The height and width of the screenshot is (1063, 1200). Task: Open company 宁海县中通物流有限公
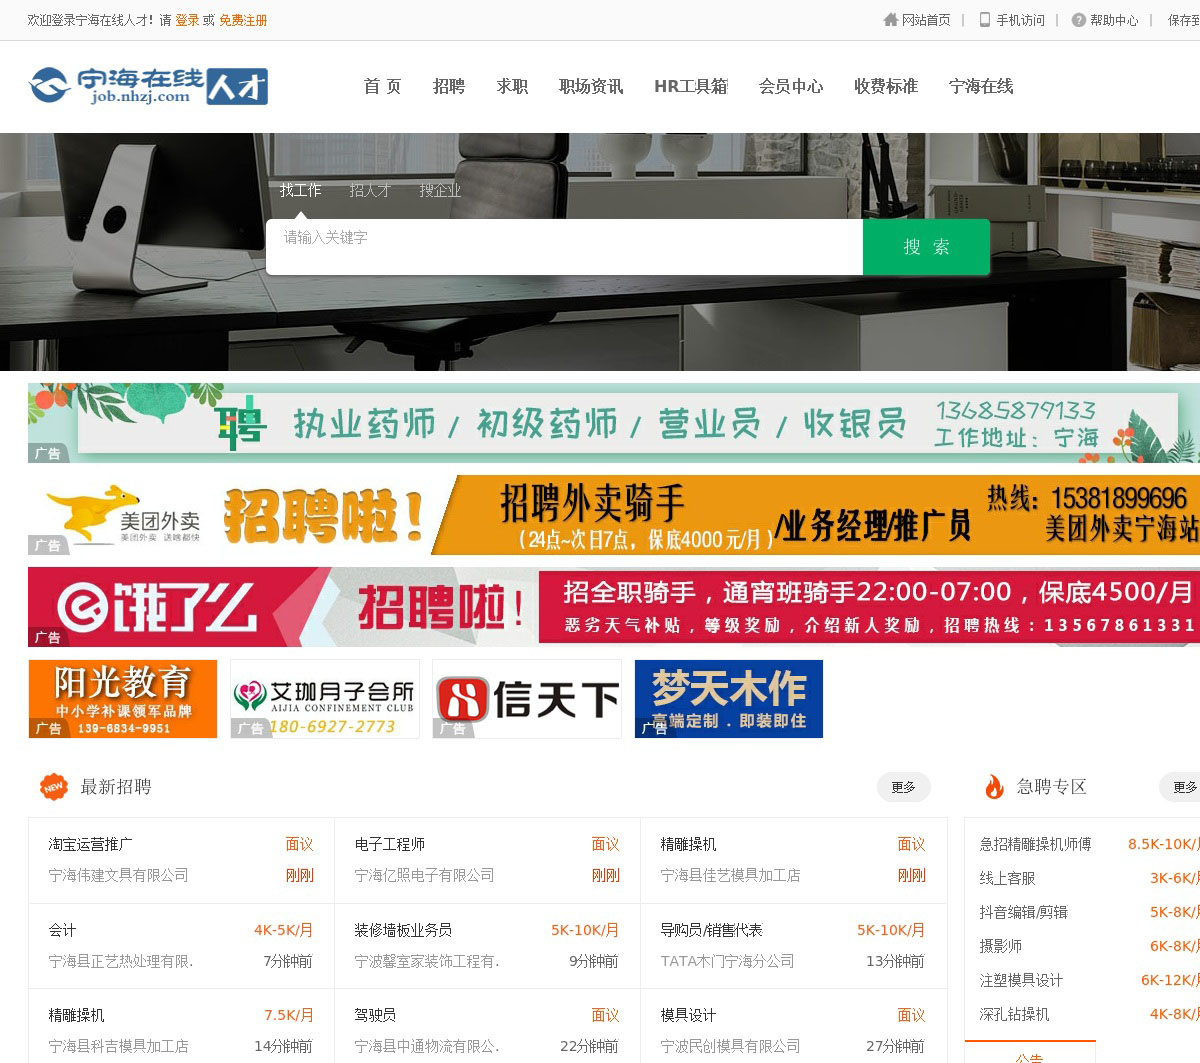tap(427, 1046)
